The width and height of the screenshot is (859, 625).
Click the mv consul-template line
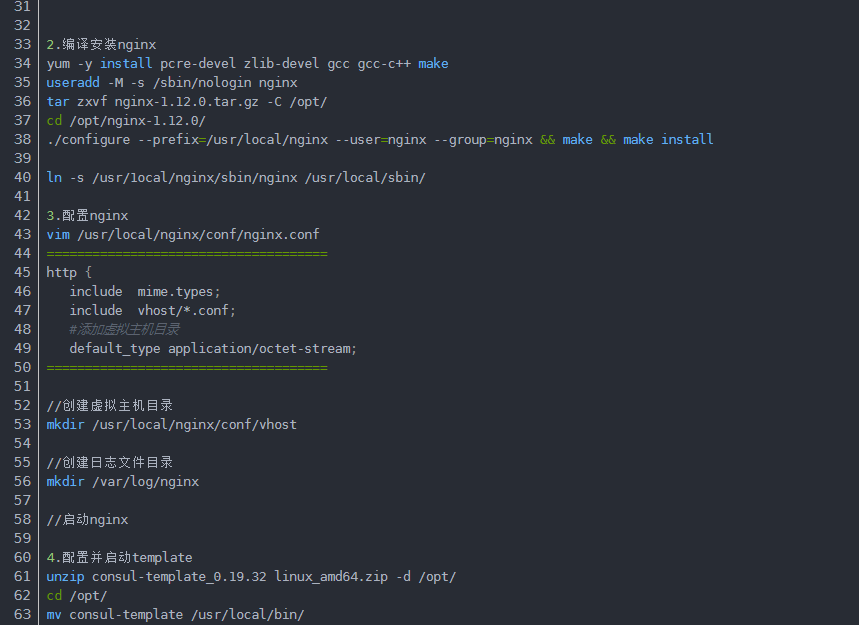175,615
